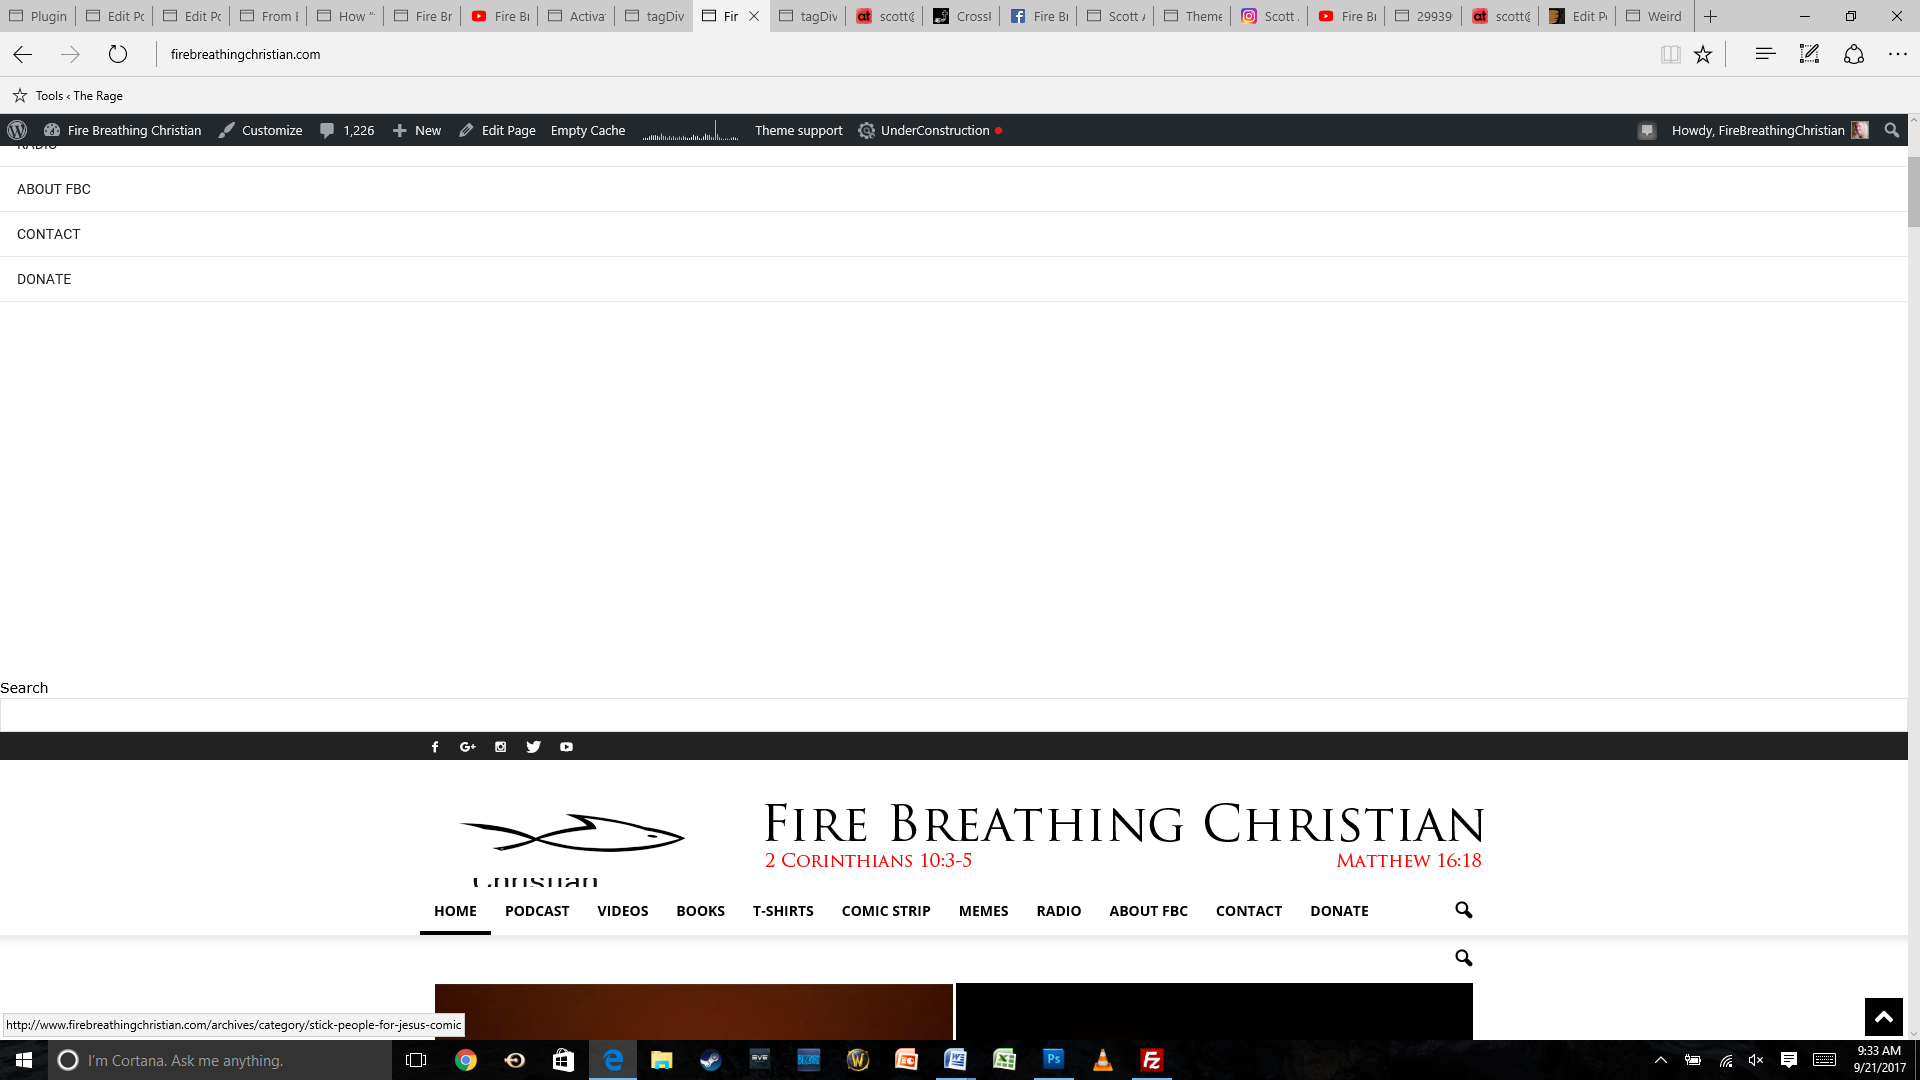This screenshot has width=1920, height=1080.
Task: Expand hidden system tray icons chevron
Action: click(1661, 1060)
